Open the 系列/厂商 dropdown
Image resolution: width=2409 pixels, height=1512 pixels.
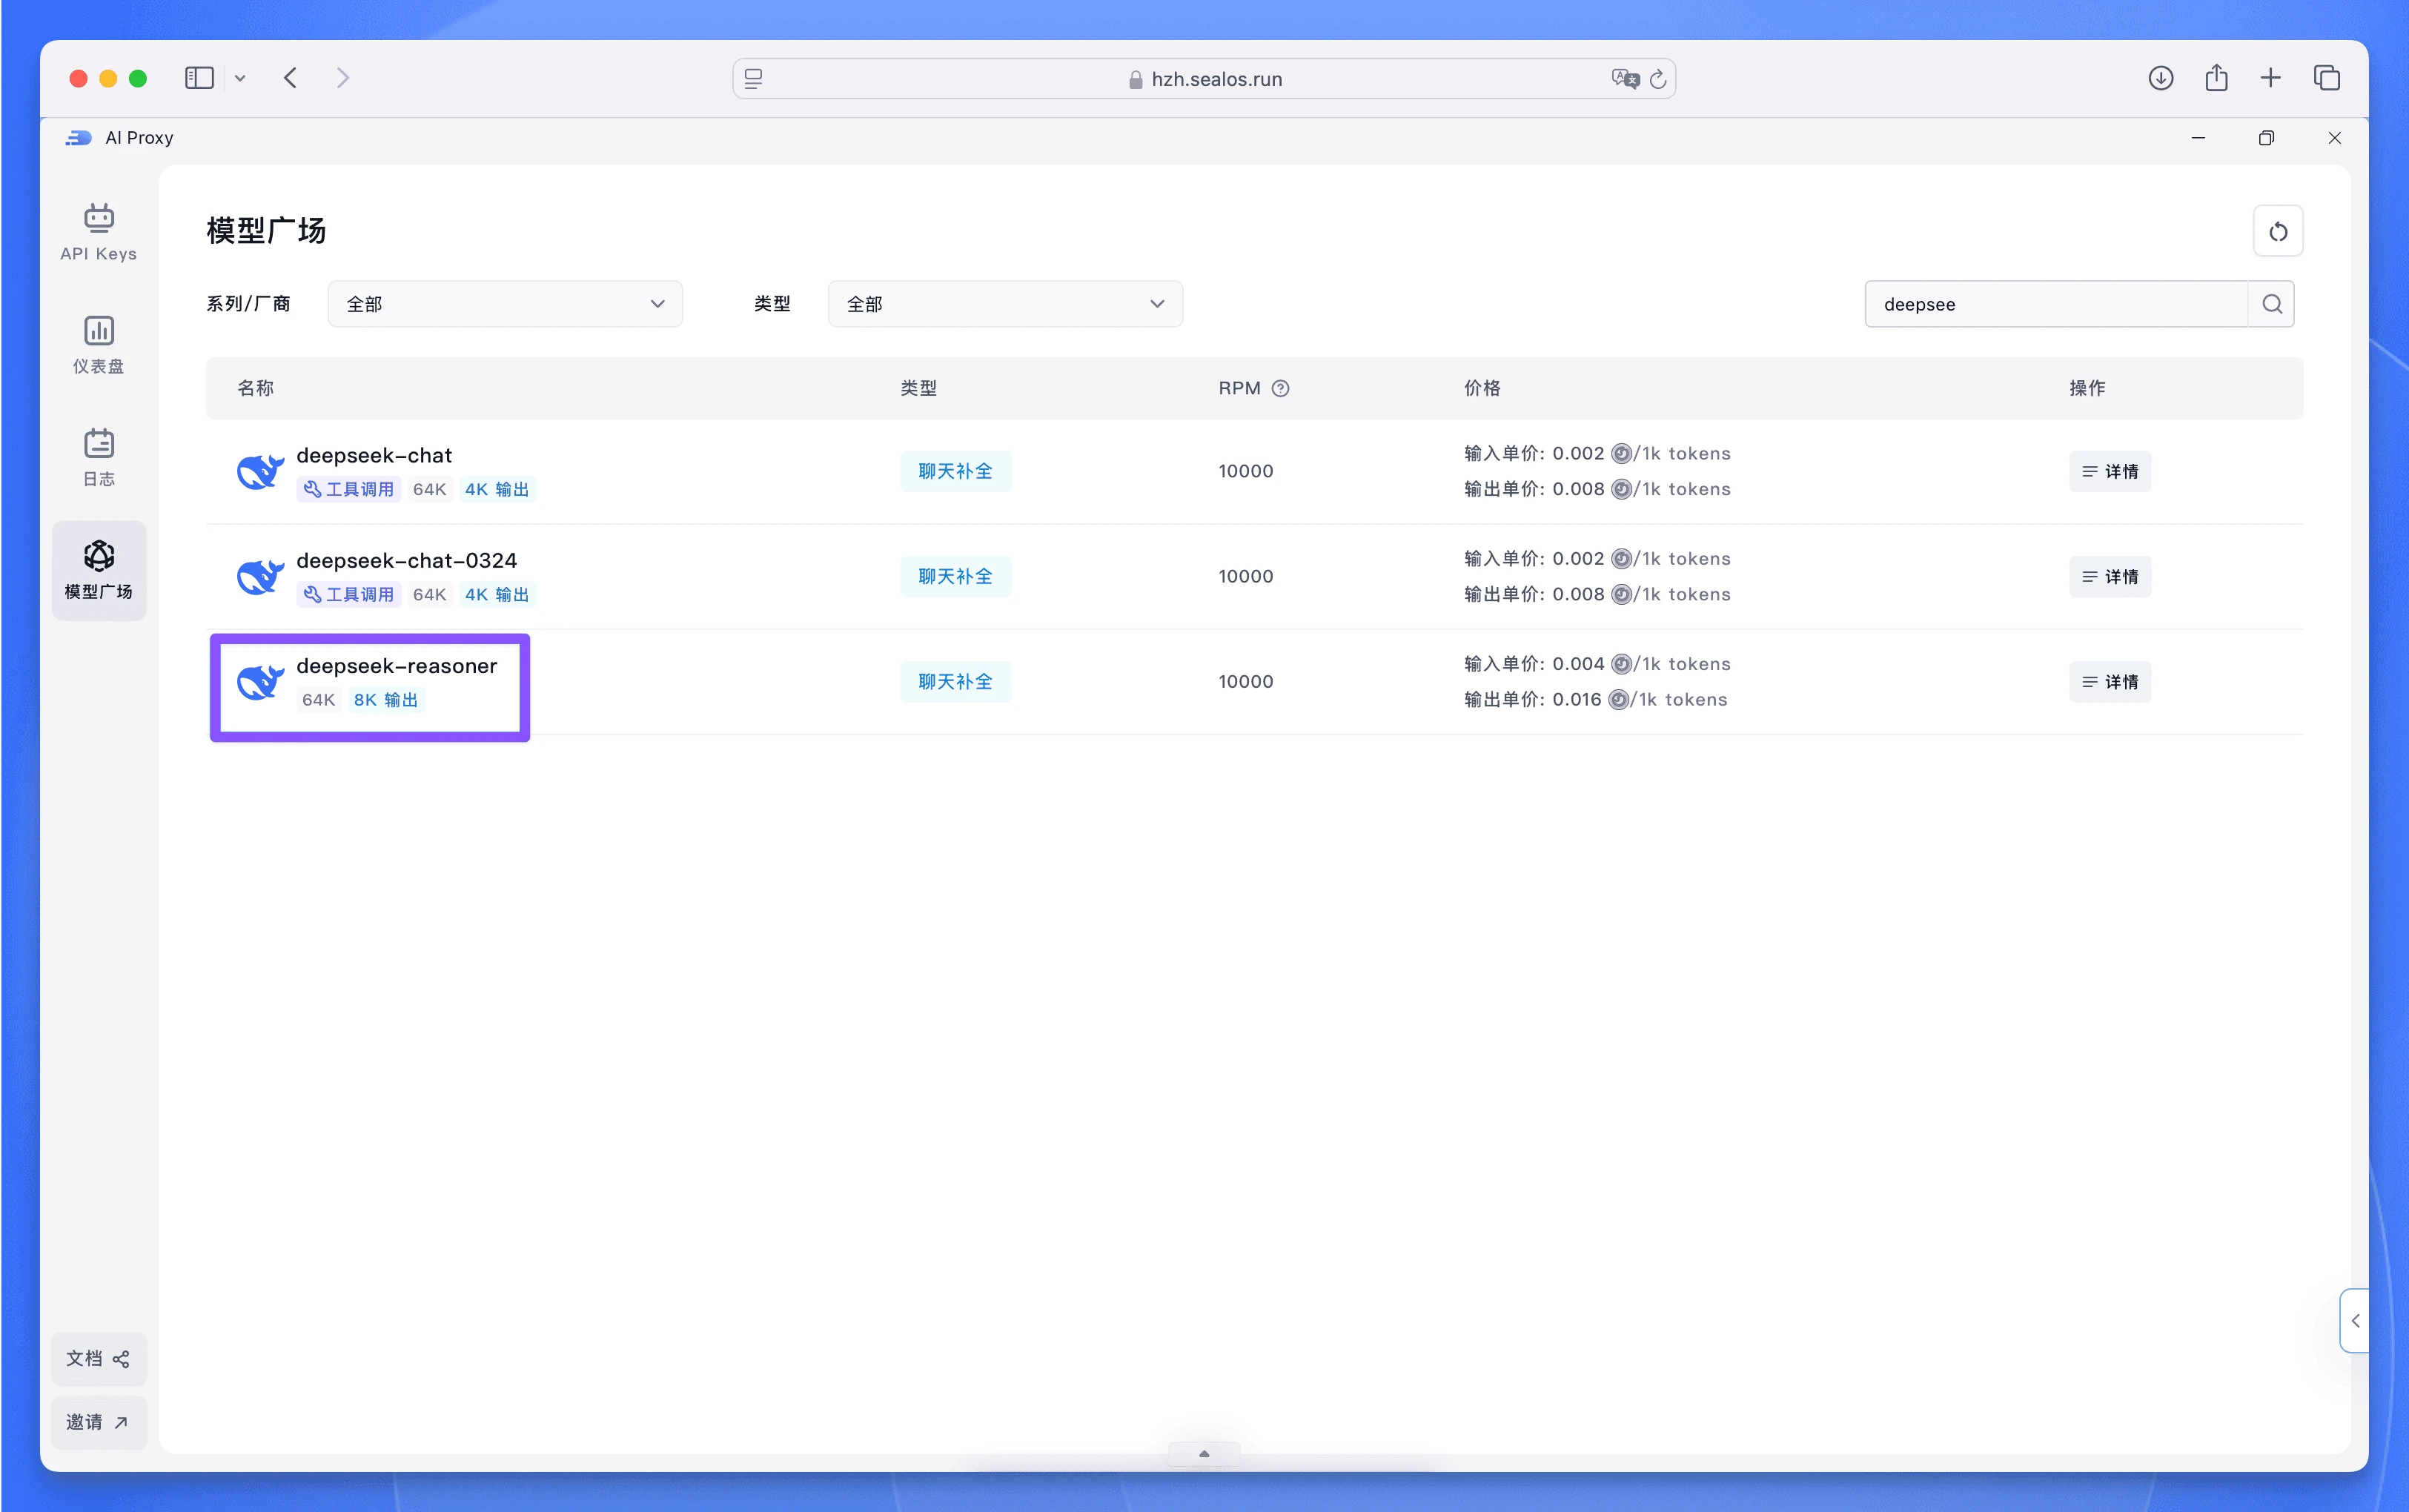click(505, 303)
